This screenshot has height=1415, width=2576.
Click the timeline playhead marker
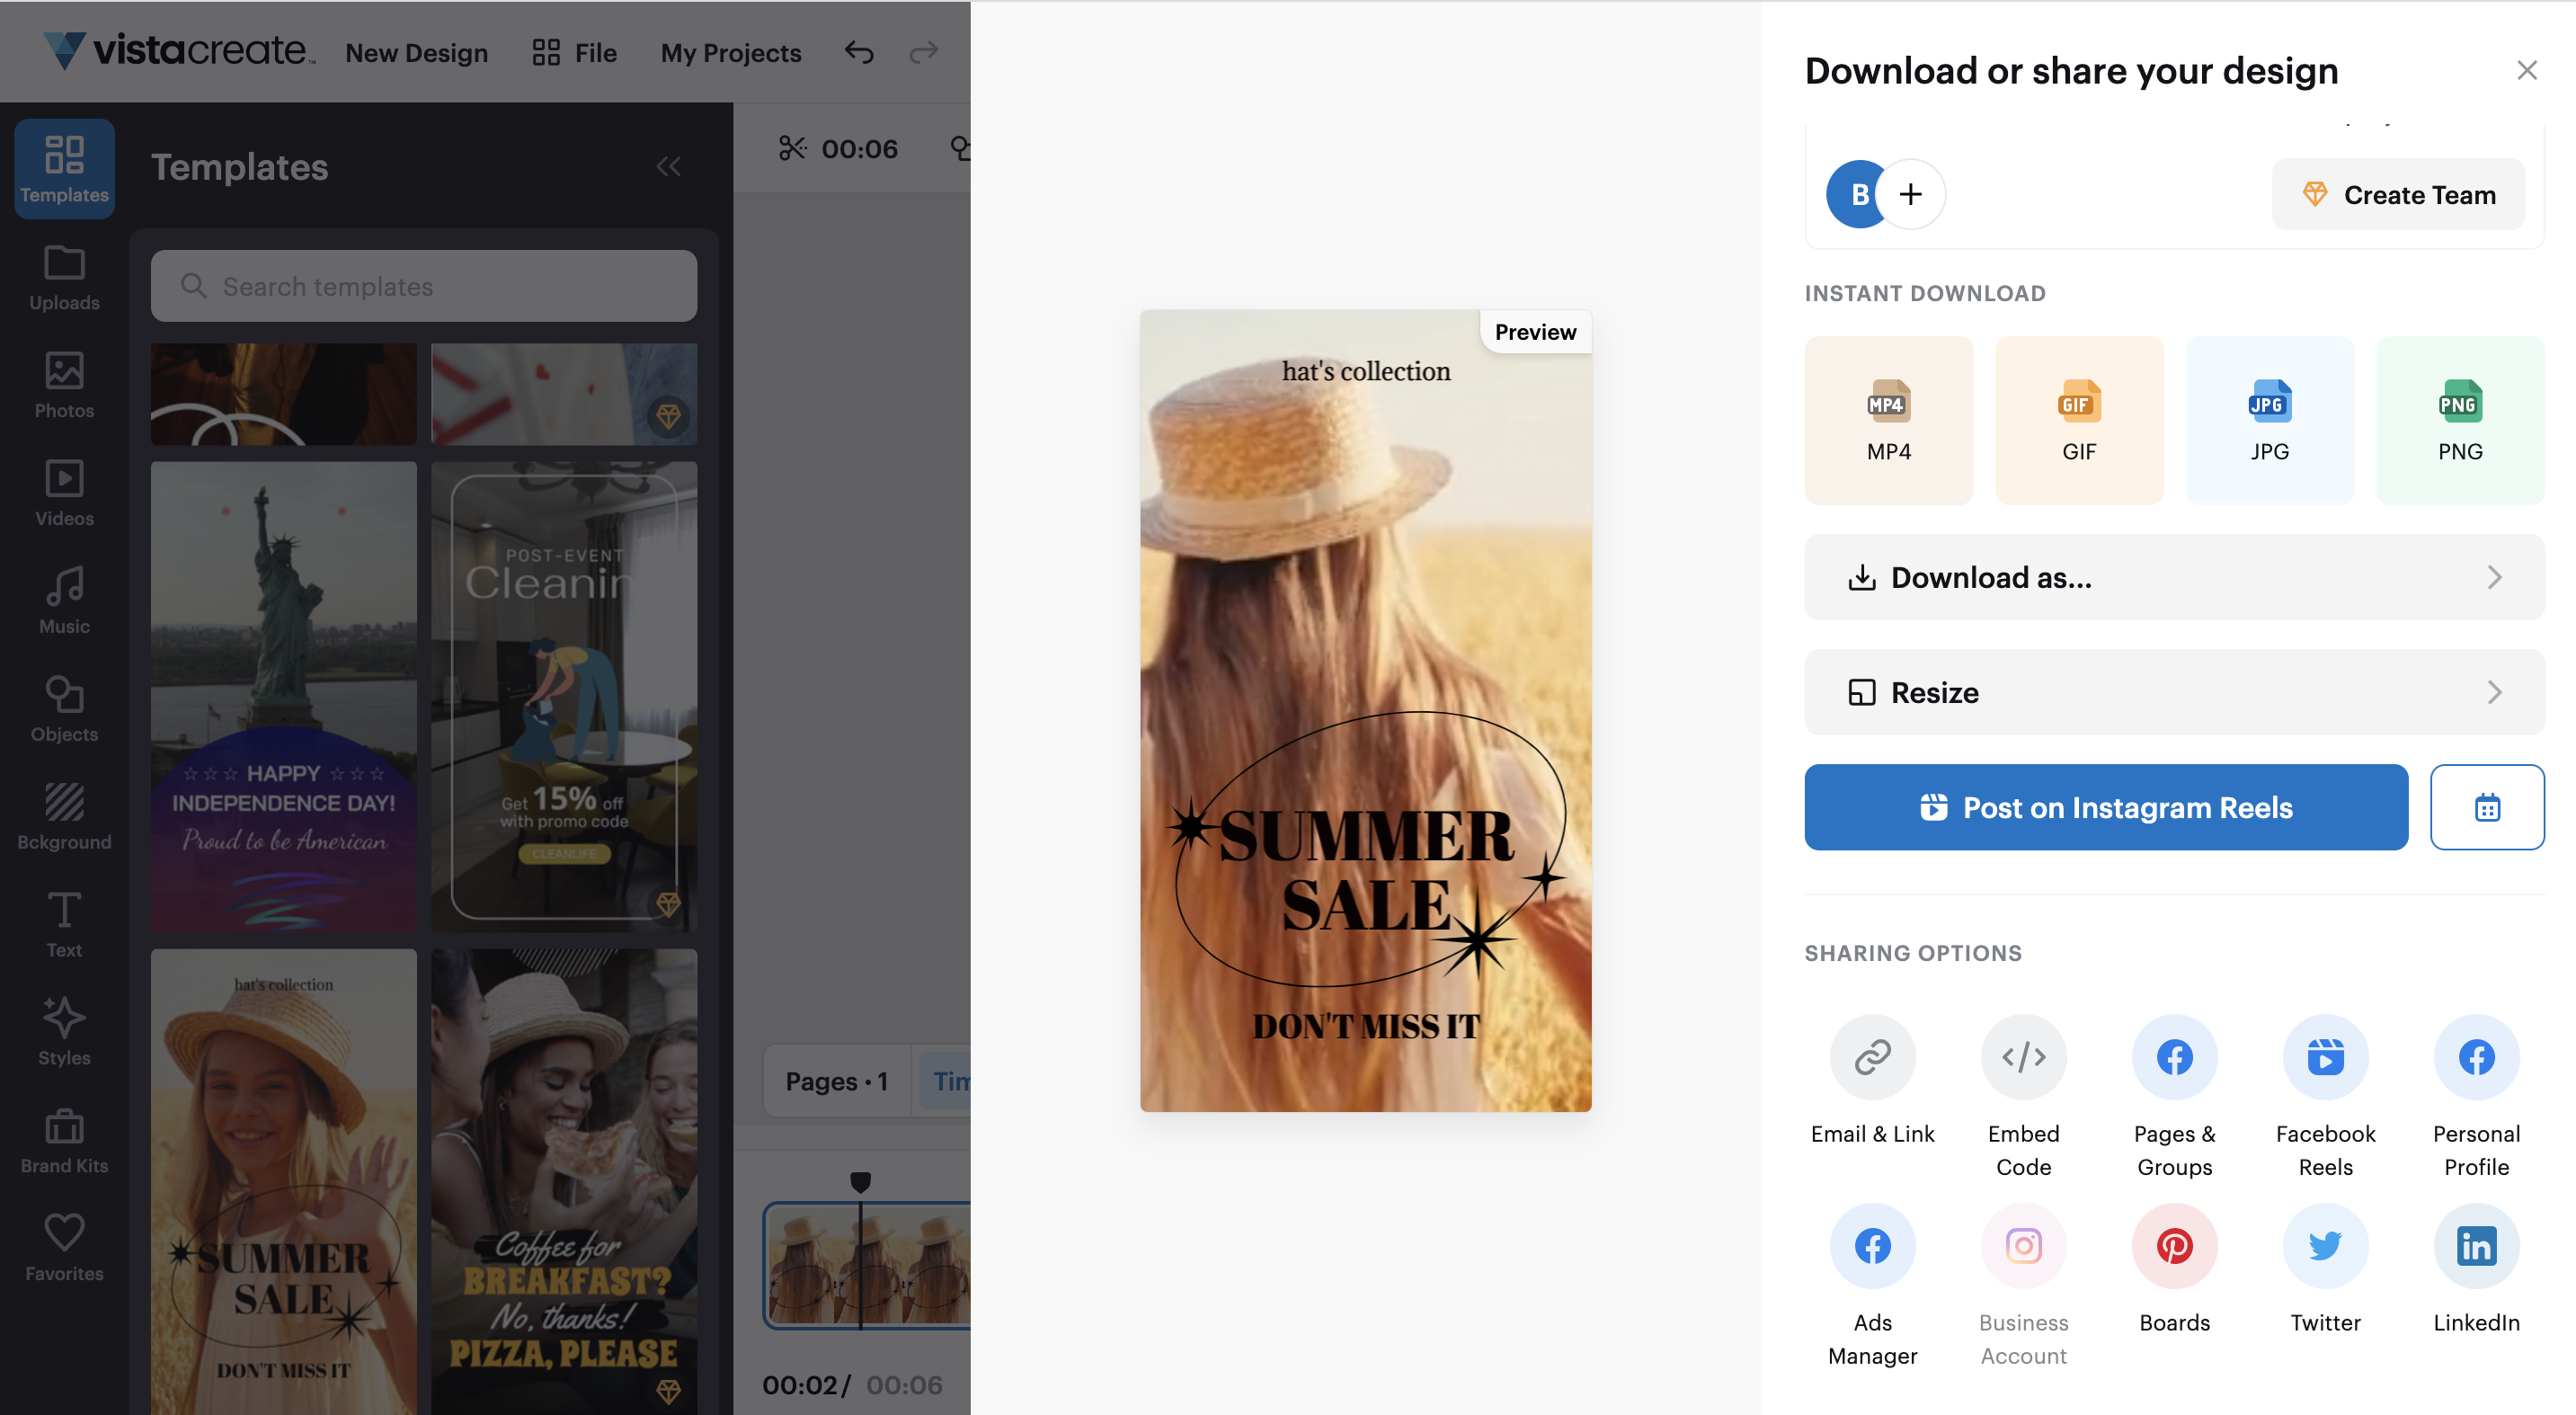[860, 1182]
